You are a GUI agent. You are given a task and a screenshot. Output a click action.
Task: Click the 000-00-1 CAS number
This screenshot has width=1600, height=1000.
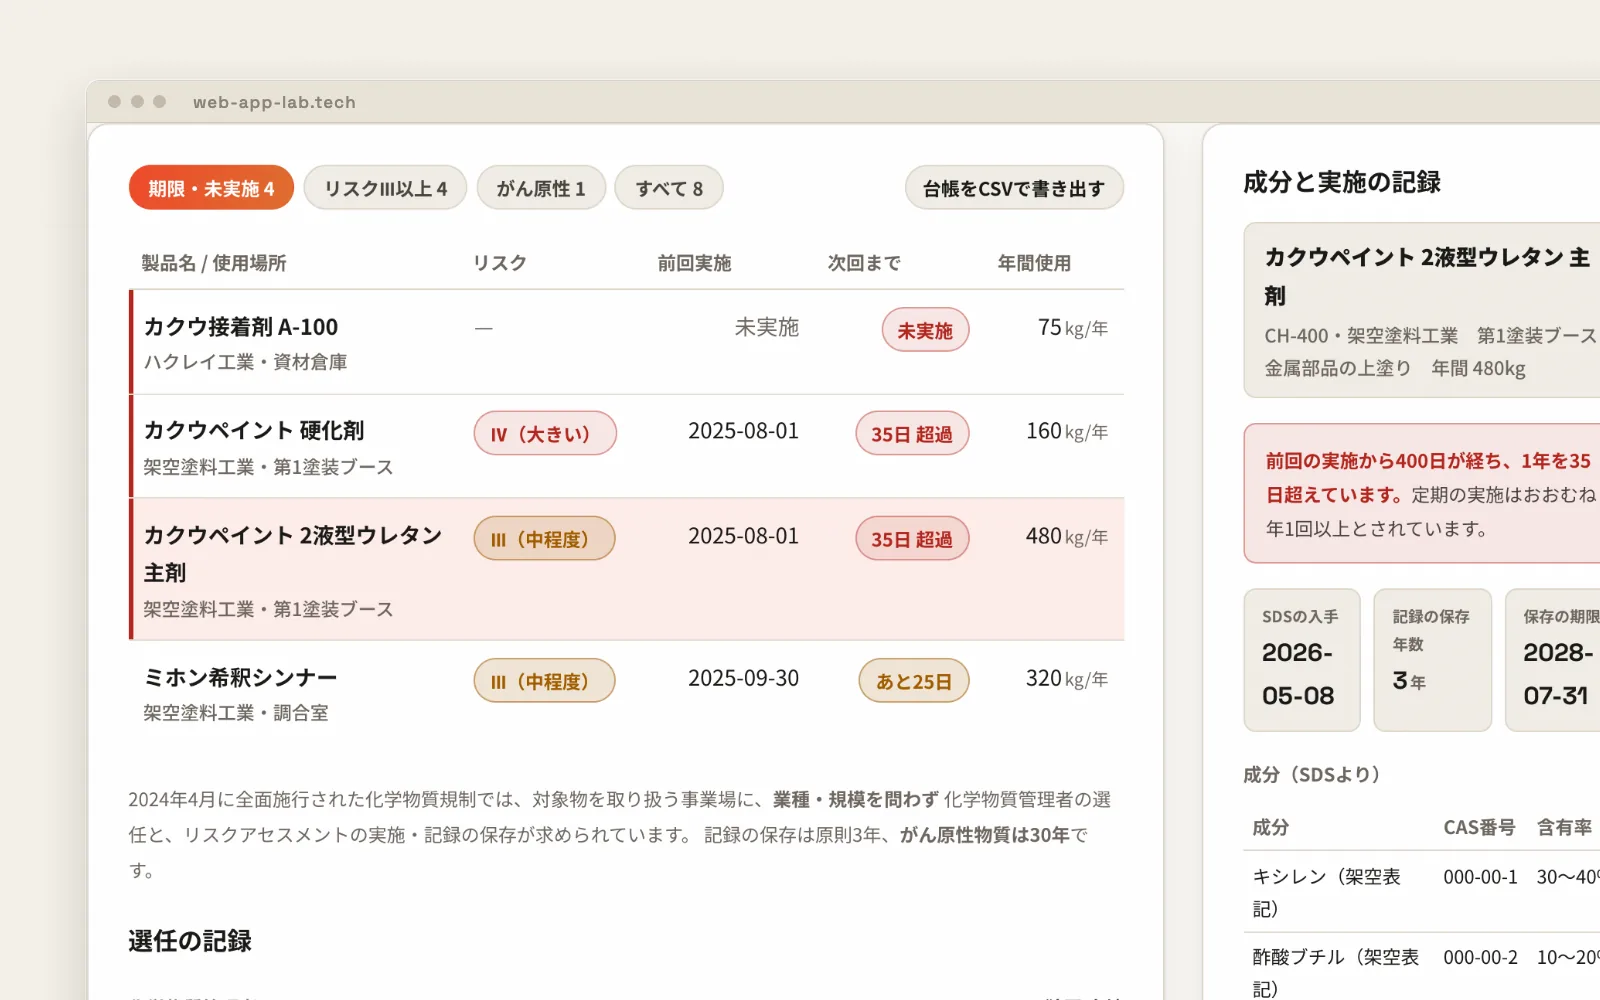[x=1480, y=877]
